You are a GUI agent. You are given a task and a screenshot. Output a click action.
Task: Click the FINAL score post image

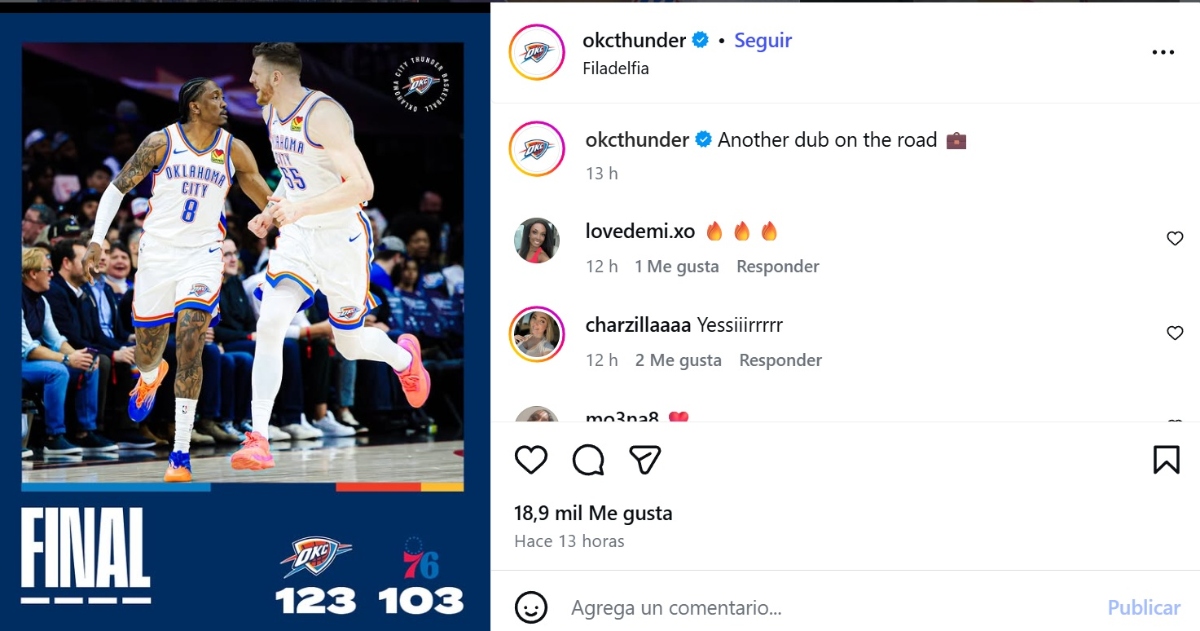click(x=245, y=320)
